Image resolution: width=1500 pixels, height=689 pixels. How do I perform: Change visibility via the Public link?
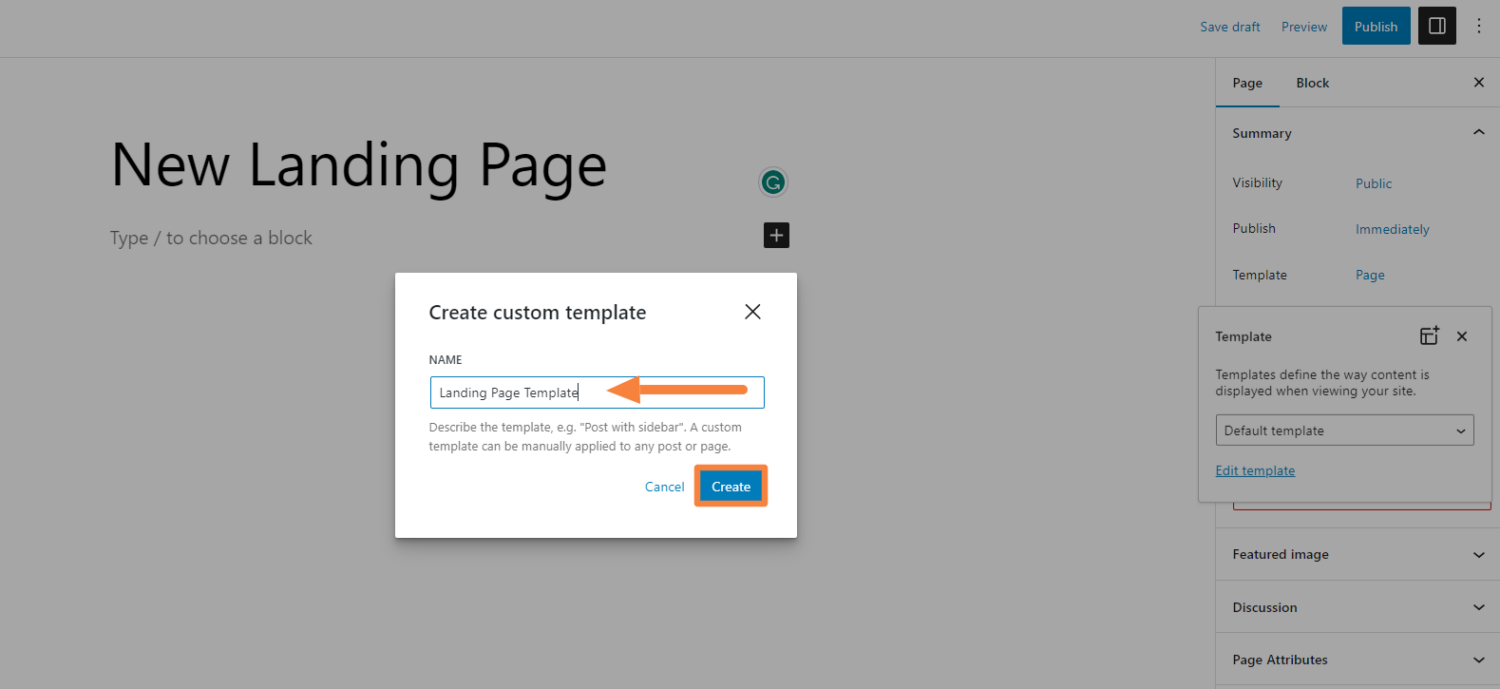point(1373,184)
